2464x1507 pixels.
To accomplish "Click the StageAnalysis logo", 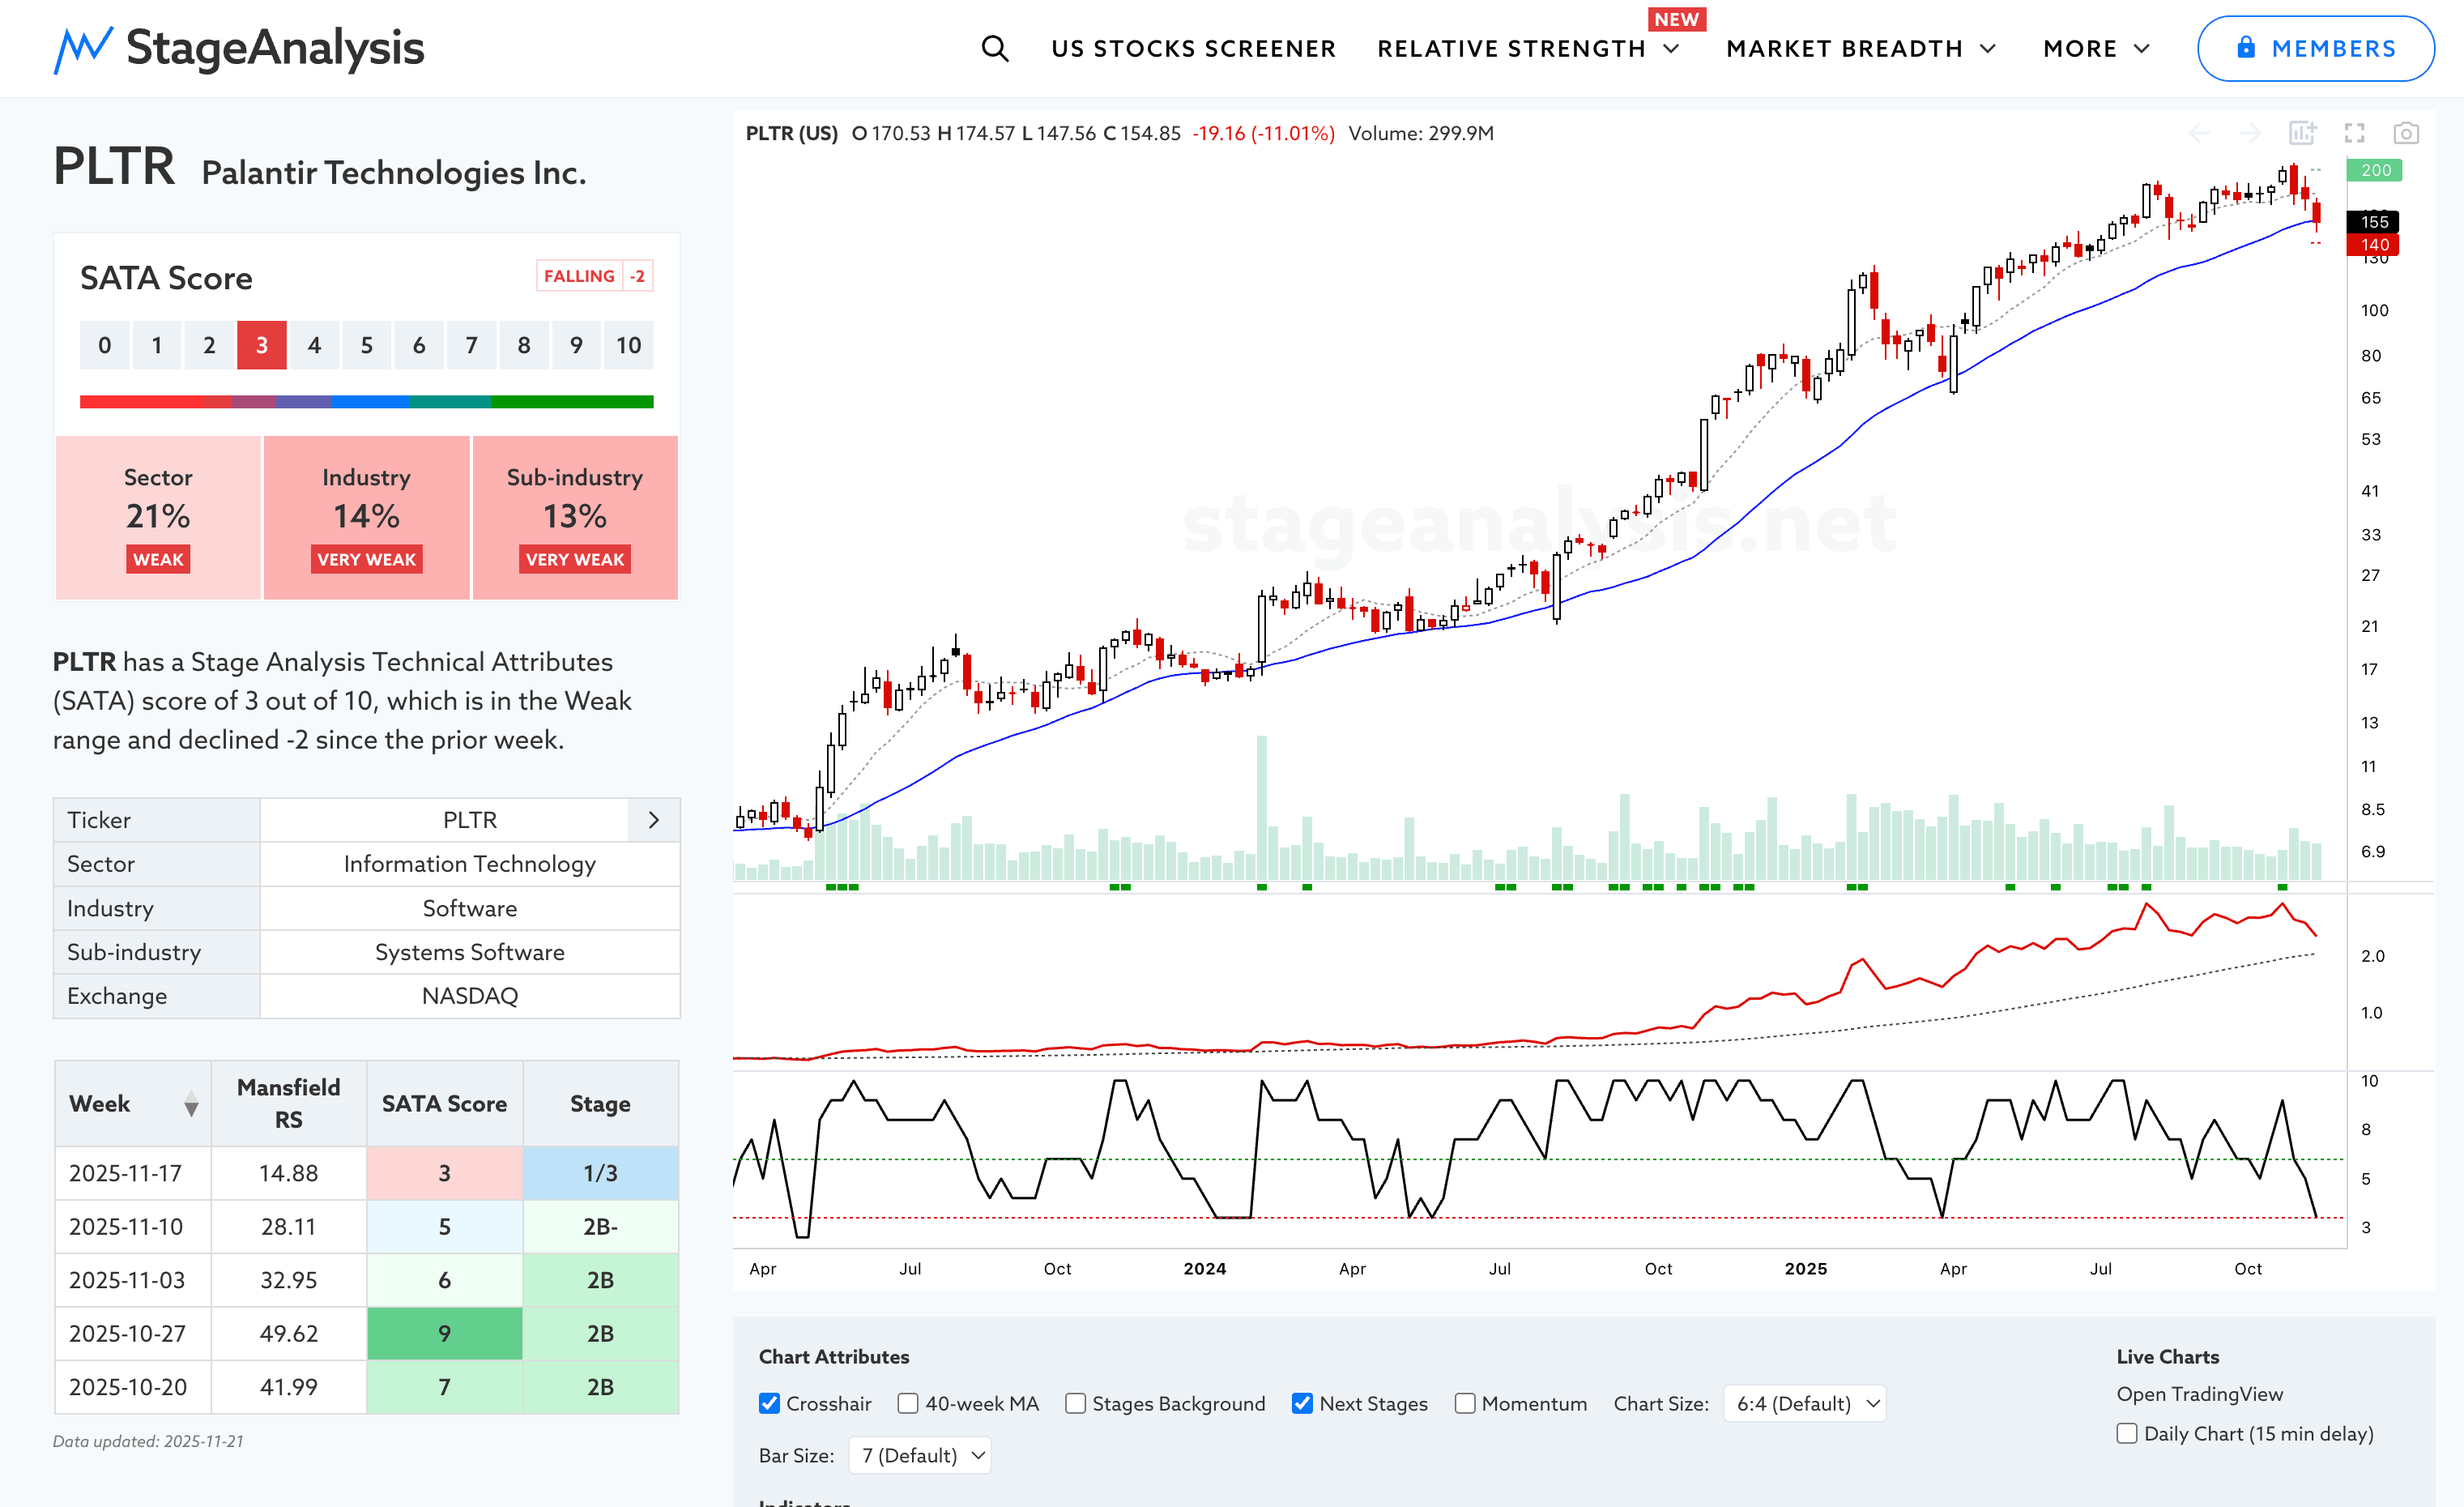I will coord(239,48).
